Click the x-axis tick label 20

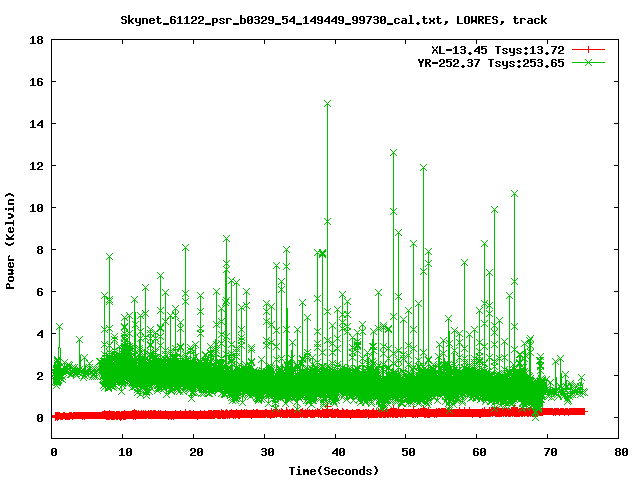pos(195,453)
